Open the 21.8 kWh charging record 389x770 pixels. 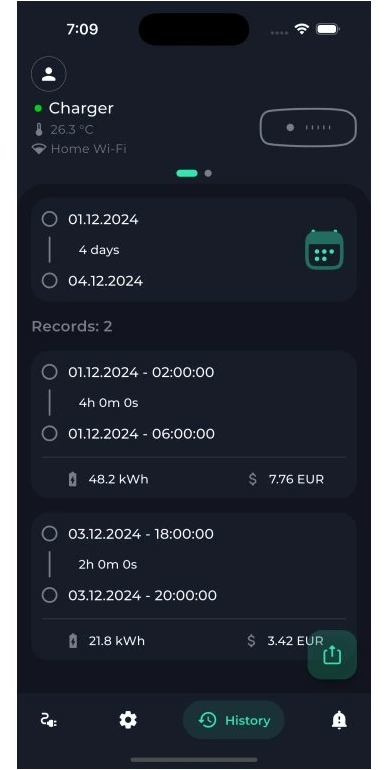194,586
